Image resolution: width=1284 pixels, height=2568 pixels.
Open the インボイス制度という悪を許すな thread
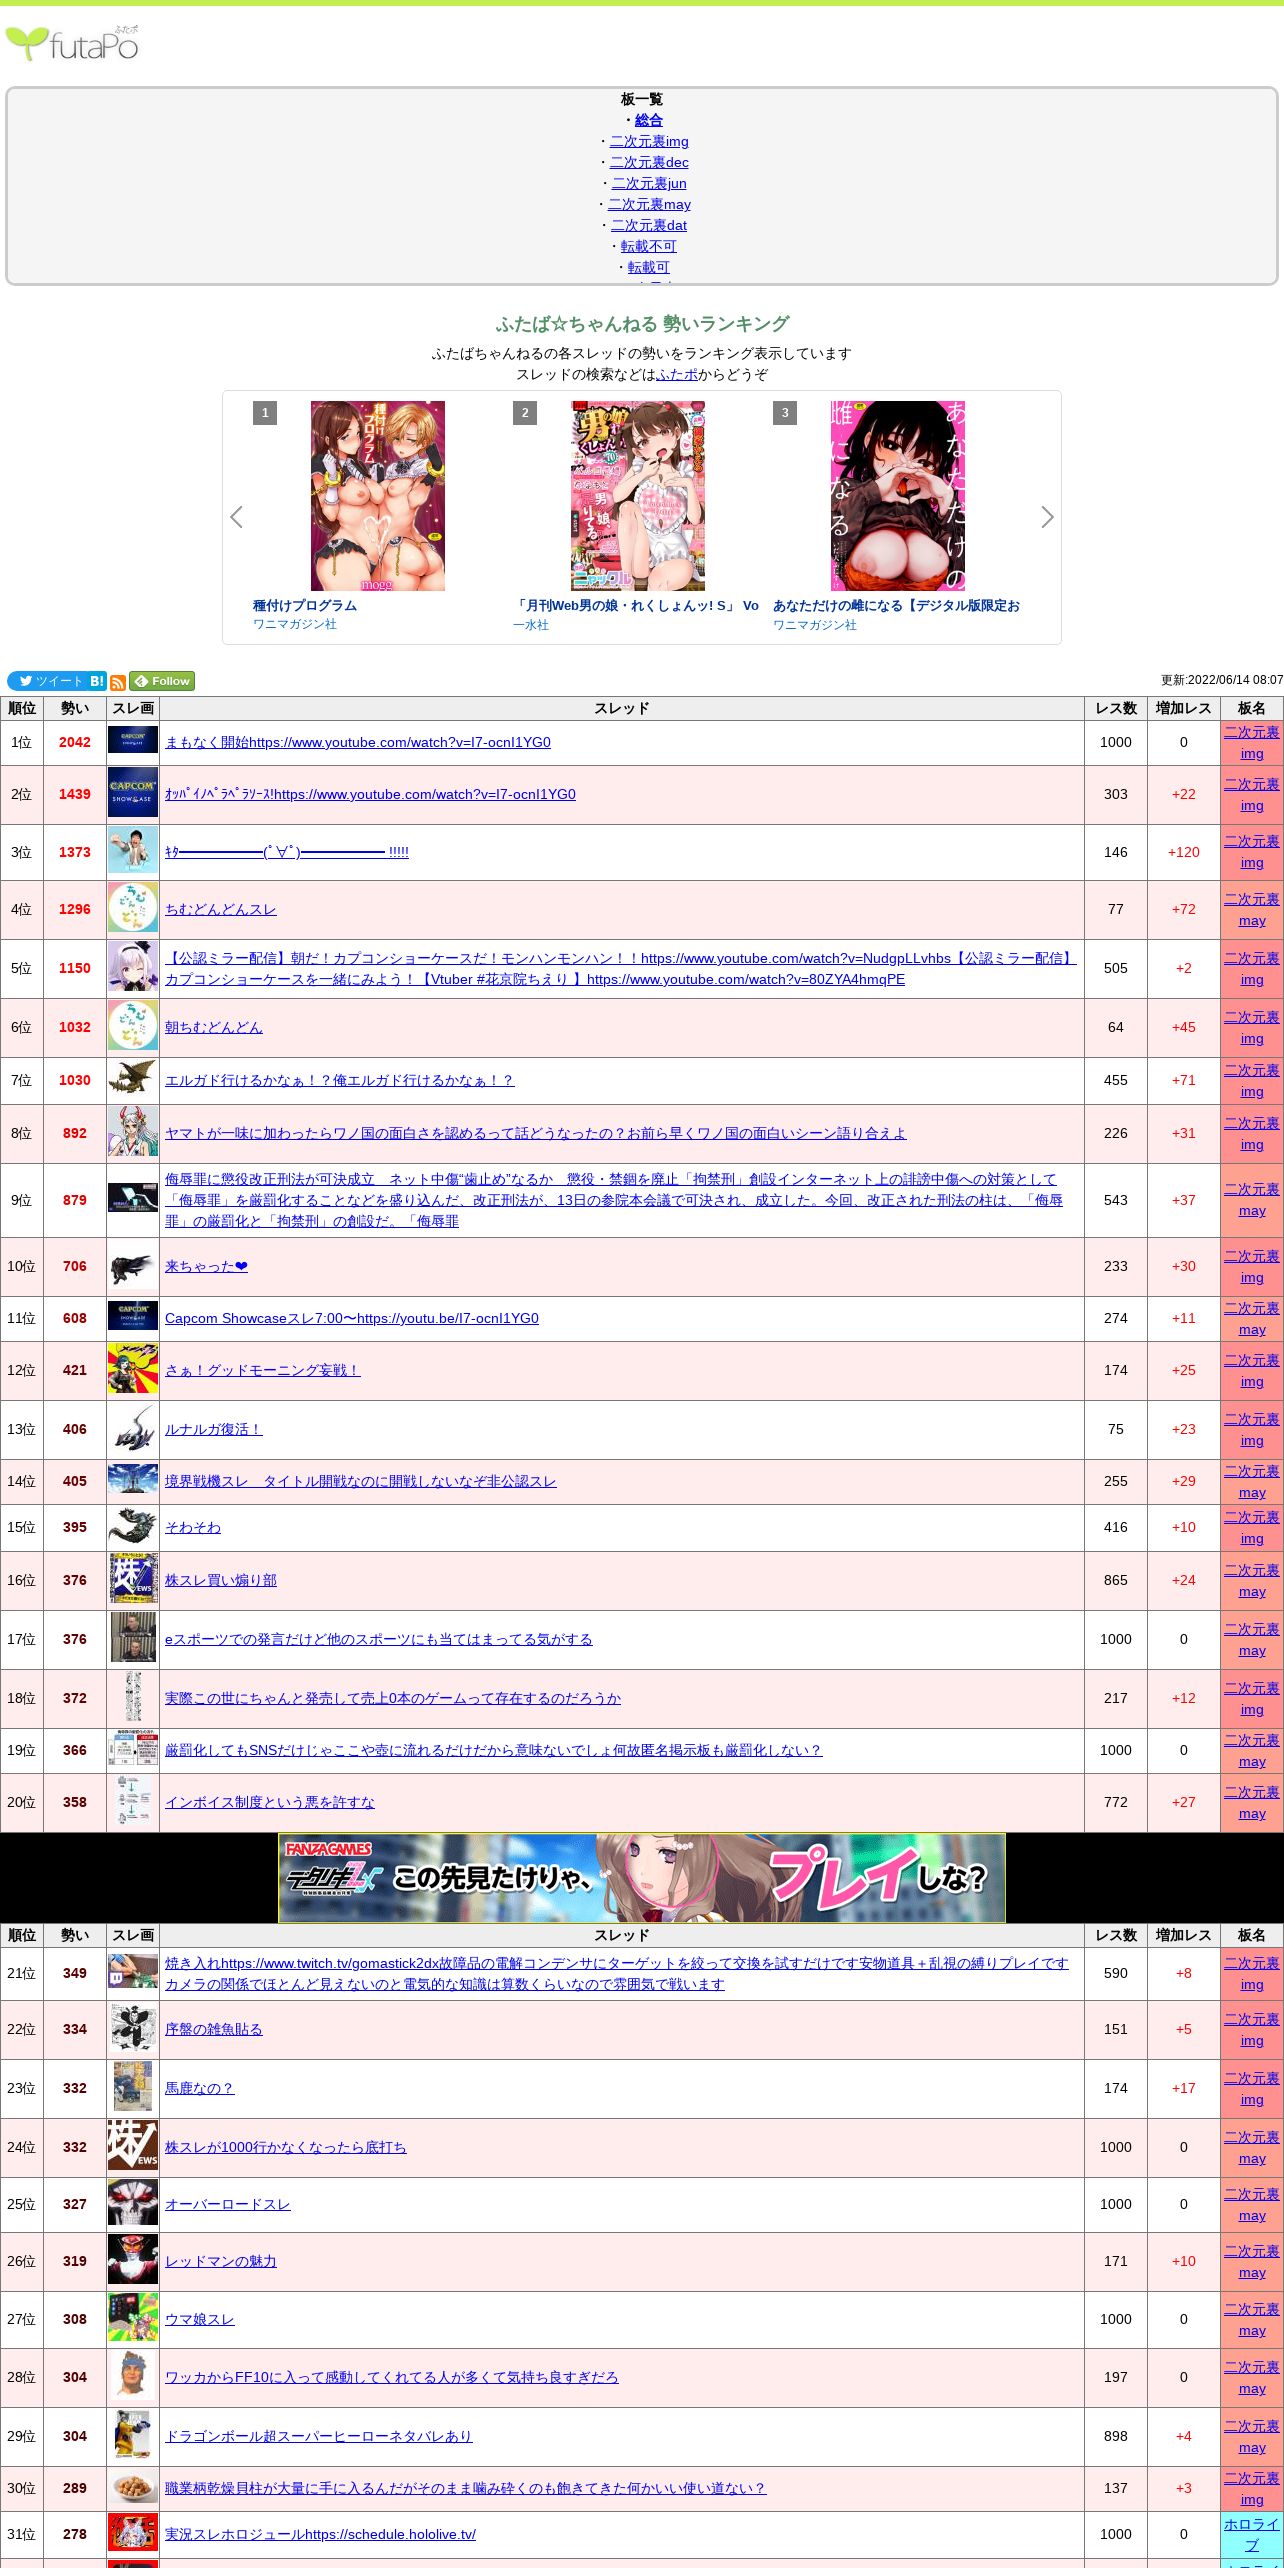[x=270, y=1802]
